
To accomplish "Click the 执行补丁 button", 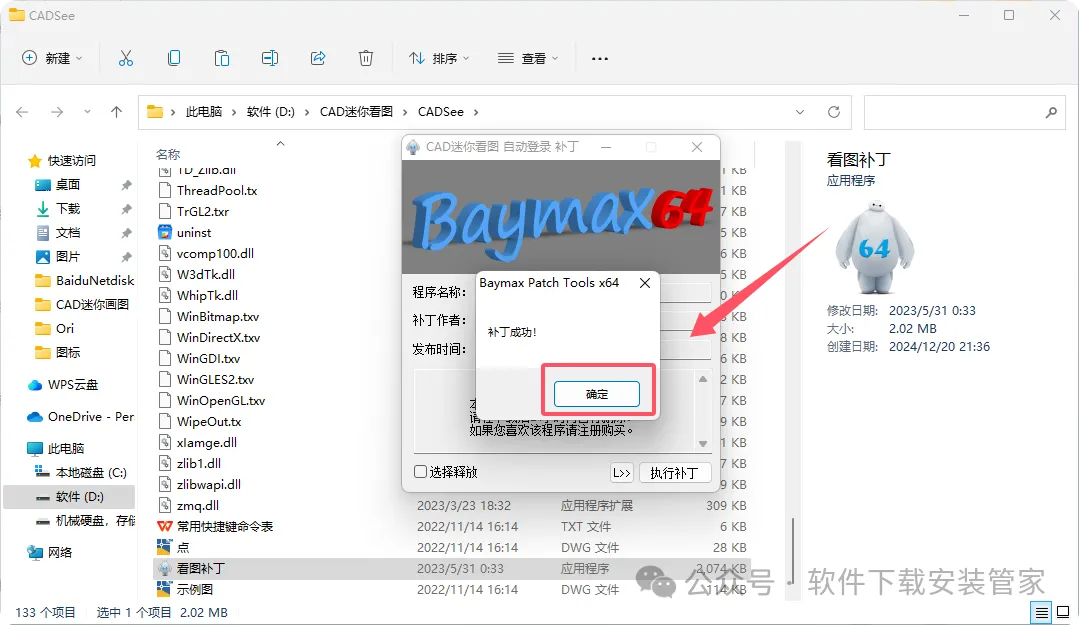I will pos(674,473).
